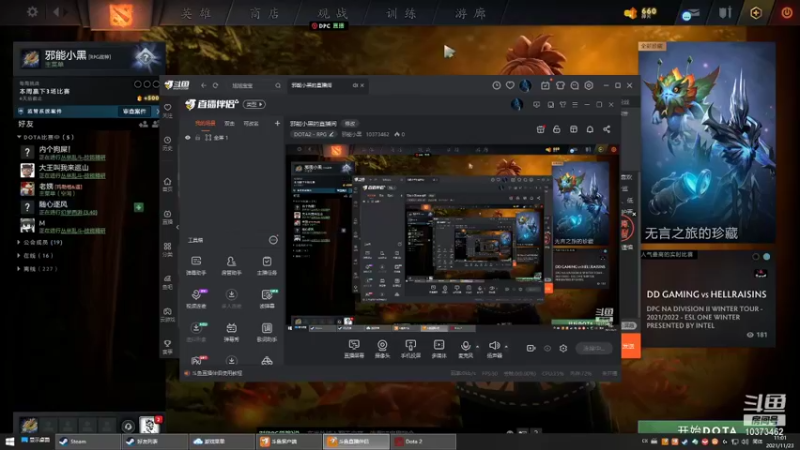Image resolution: width=800 pixels, height=450 pixels.
Task: Open Douyu calendar task icon top bar
Action: coord(545,86)
